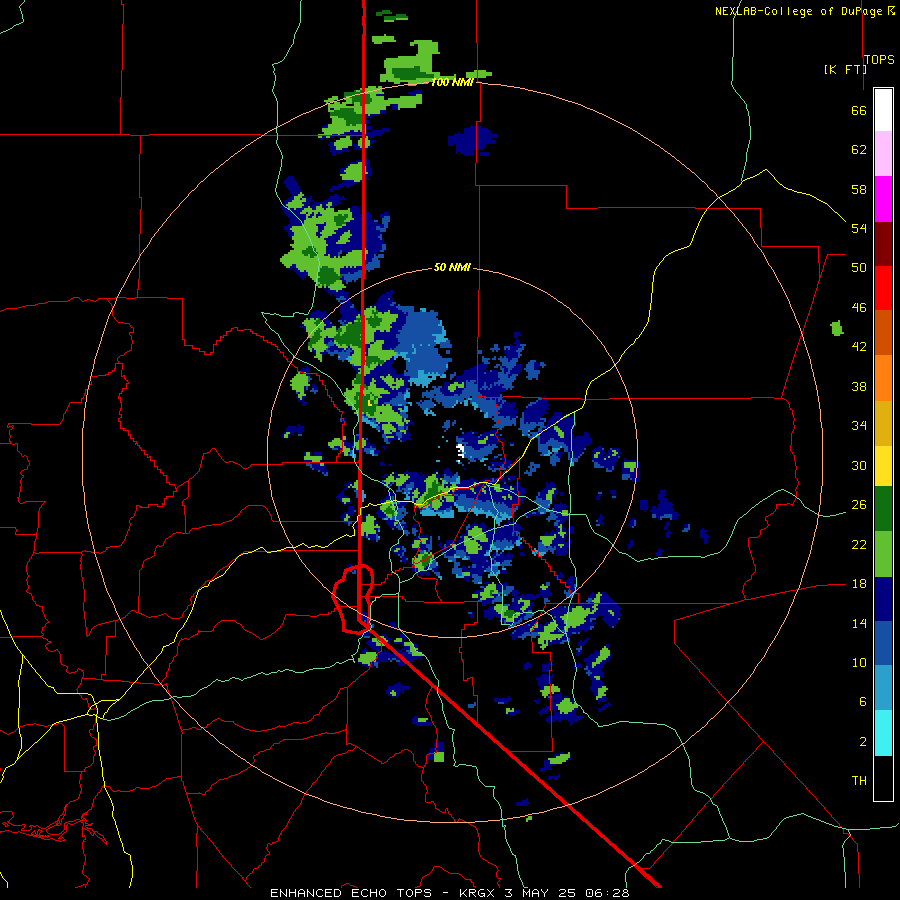
Task: Click the 62 value on legend scale
Action: click(x=859, y=150)
